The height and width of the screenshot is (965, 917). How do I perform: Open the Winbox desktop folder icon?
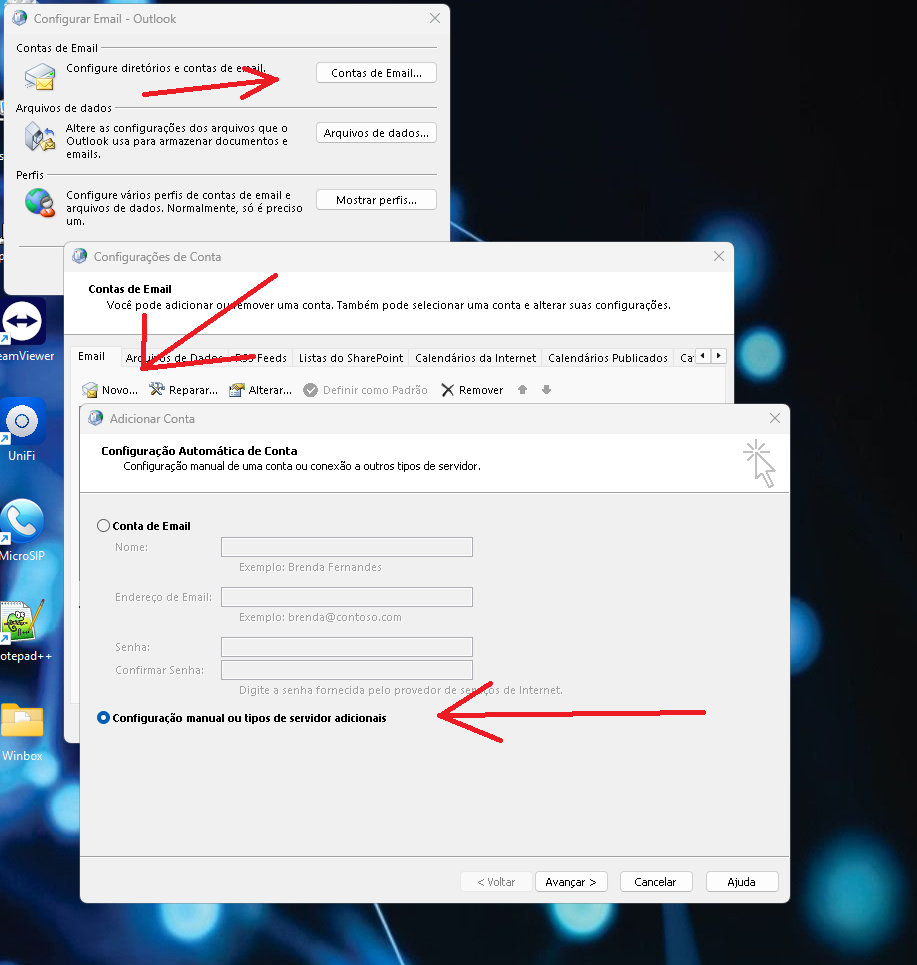click(x=22, y=722)
